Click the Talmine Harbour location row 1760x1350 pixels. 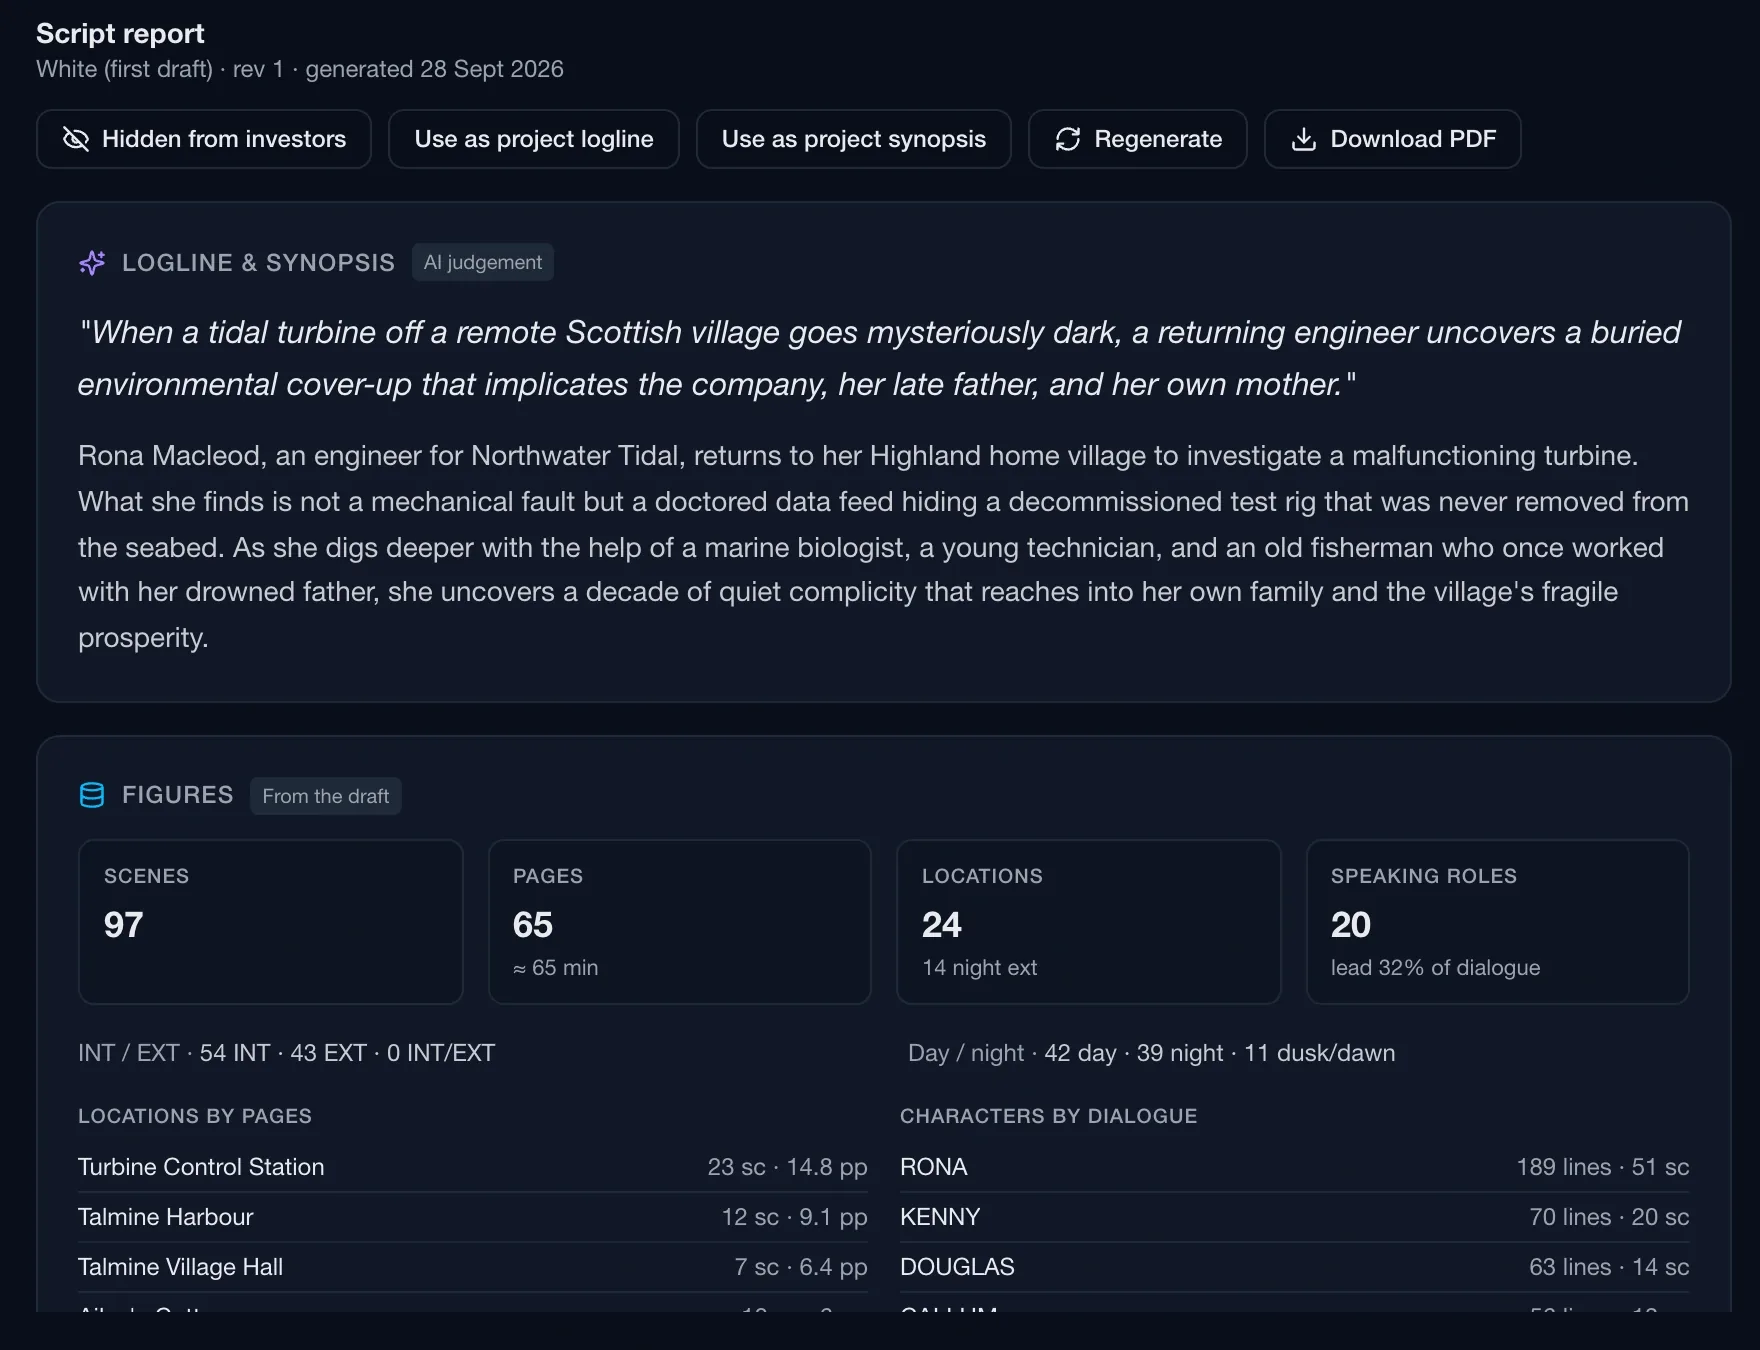pyautogui.click(x=473, y=1217)
